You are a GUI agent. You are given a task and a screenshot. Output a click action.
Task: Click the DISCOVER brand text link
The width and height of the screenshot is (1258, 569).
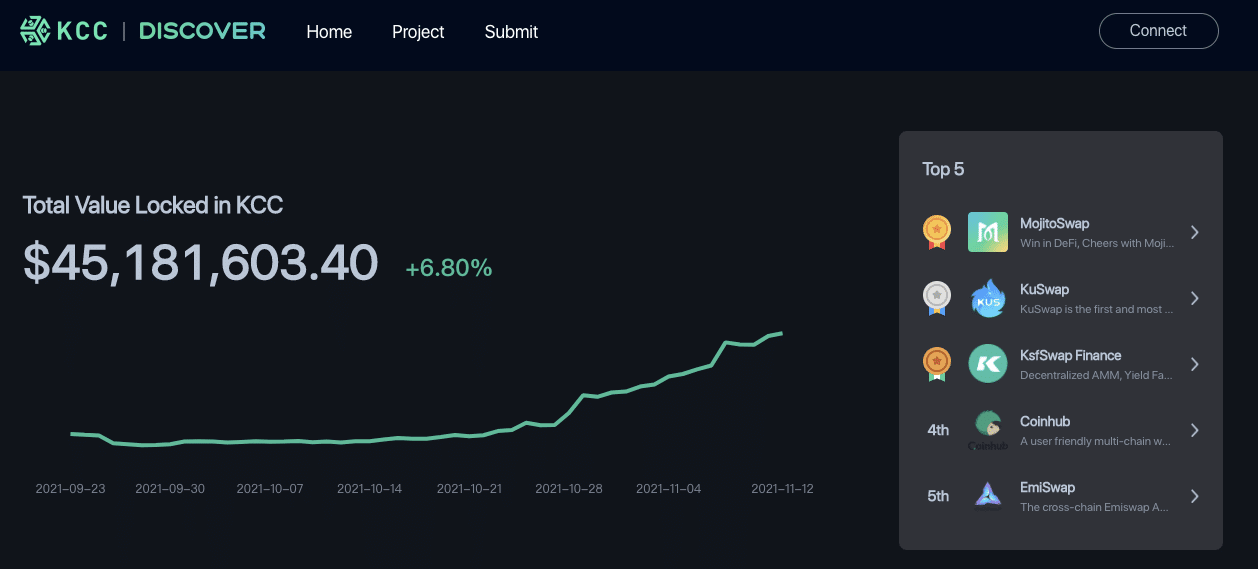point(202,31)
